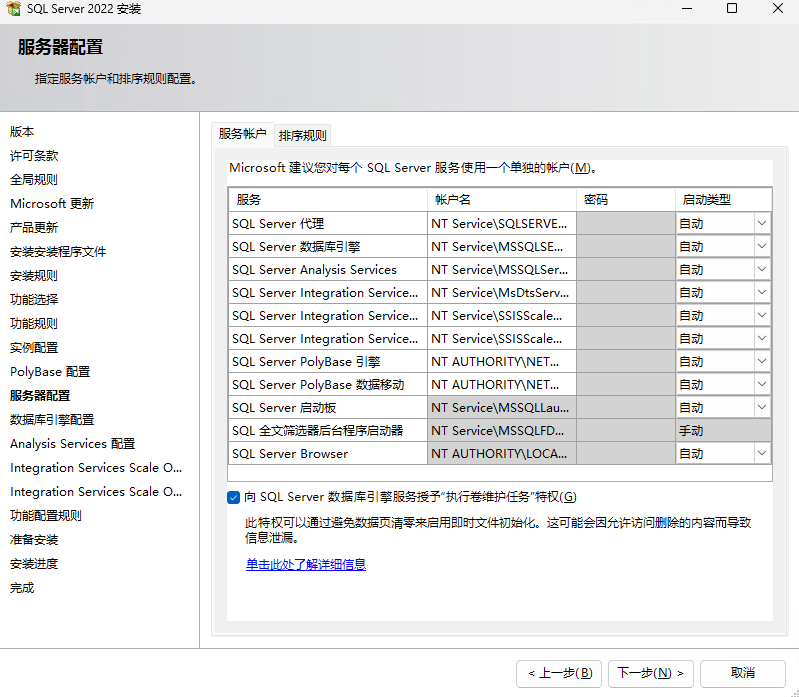Select 安装规则 step in the sidebar
This screenshot has height=697, width=799.
click(34, 276)
